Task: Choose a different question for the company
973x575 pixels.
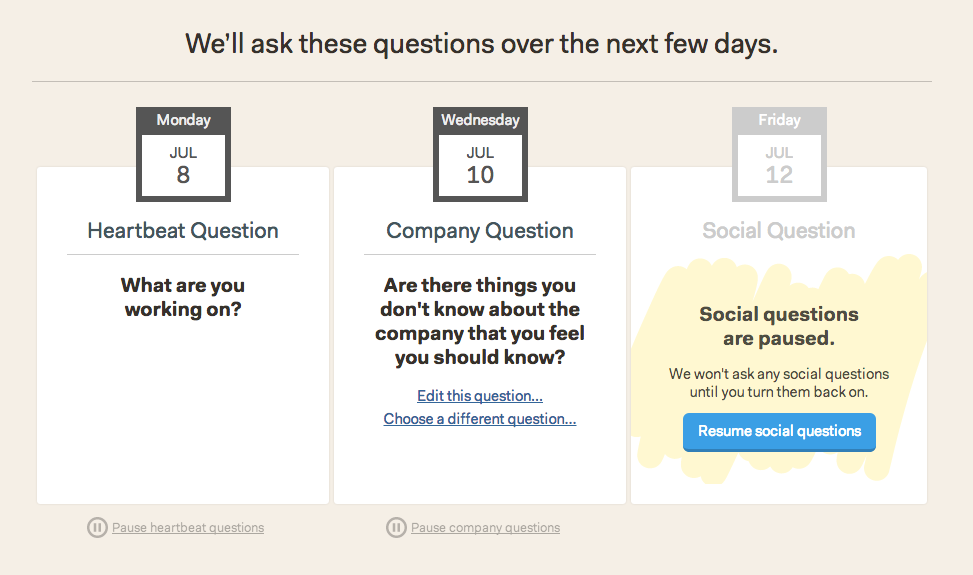Action: pos(480,419)
